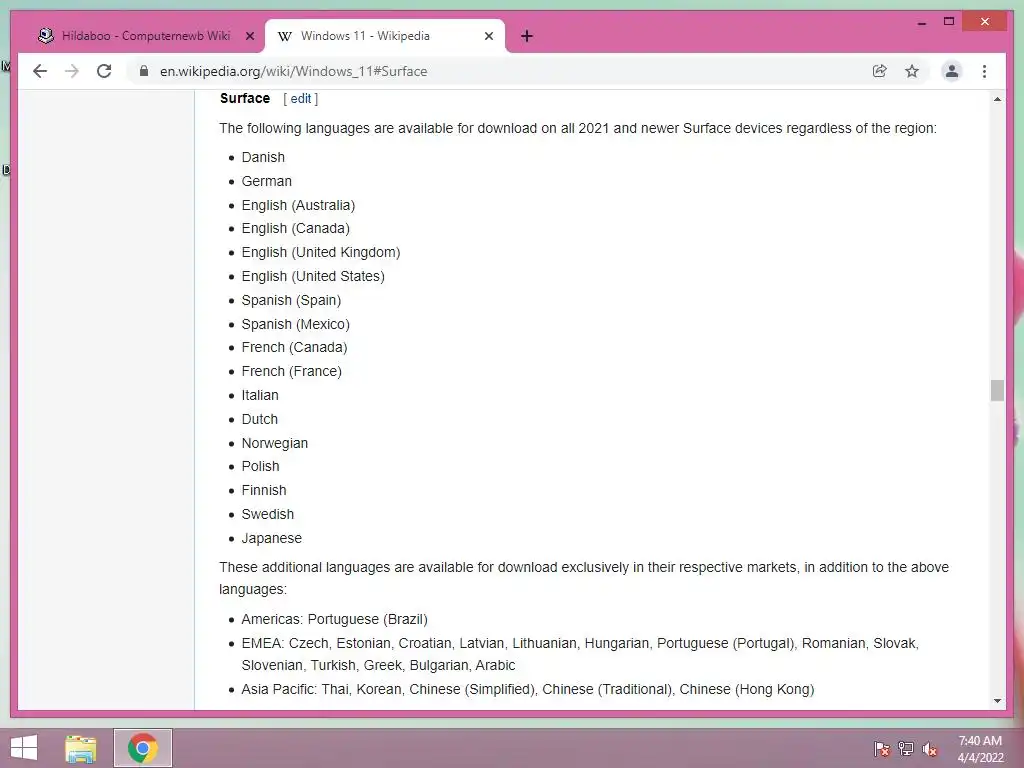The image size is (1024, 768).
Task: Click the Norwegian list item
Action: [x=275, y=443]
